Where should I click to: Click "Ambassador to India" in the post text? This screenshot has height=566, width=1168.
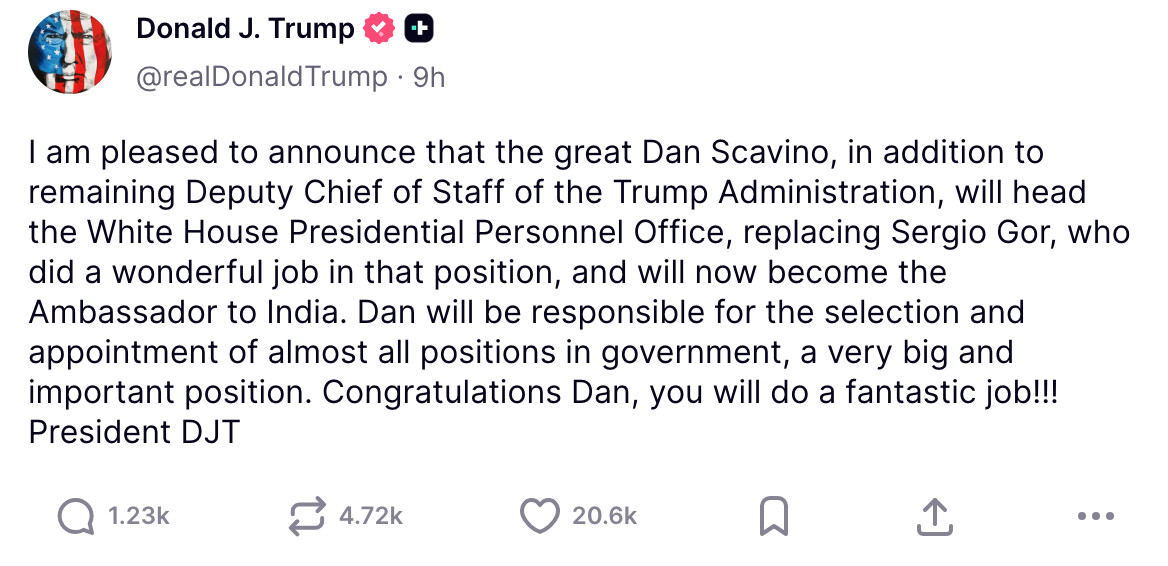point(184,312)
